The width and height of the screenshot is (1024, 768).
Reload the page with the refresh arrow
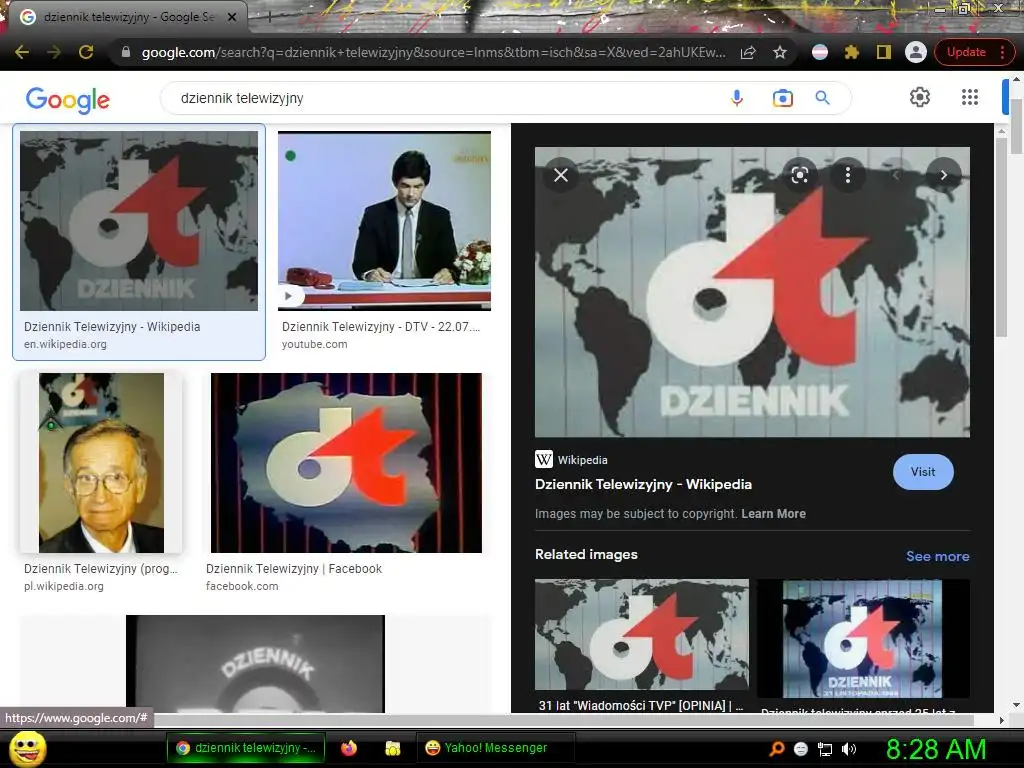(x=86, y=52)
